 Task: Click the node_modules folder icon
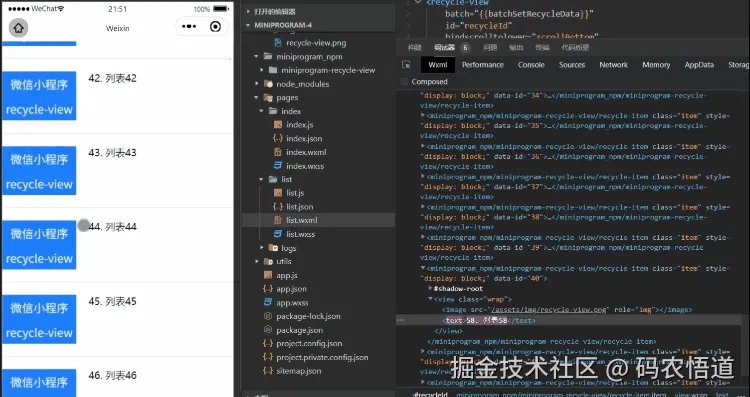click(268, 84)
